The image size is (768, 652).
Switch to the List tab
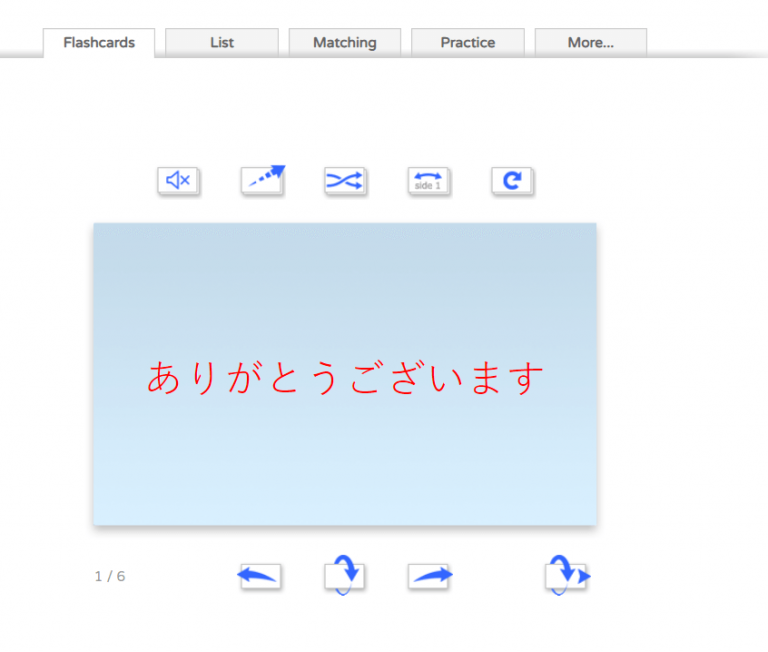coord(222,43)
